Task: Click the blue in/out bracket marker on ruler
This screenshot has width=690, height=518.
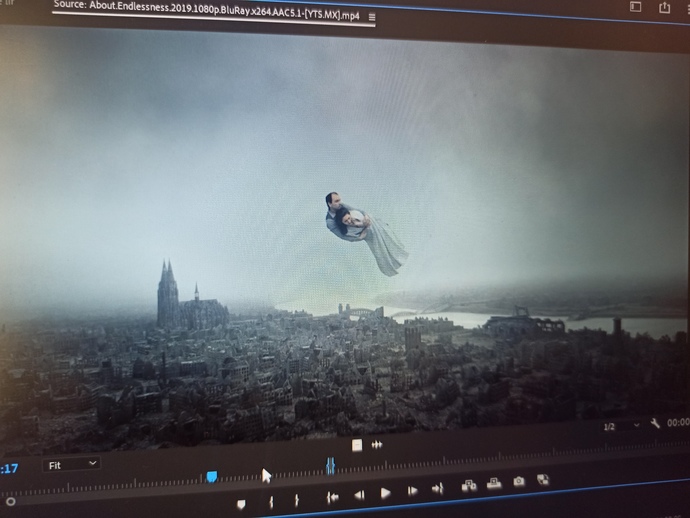Action: tap(330, 465)
